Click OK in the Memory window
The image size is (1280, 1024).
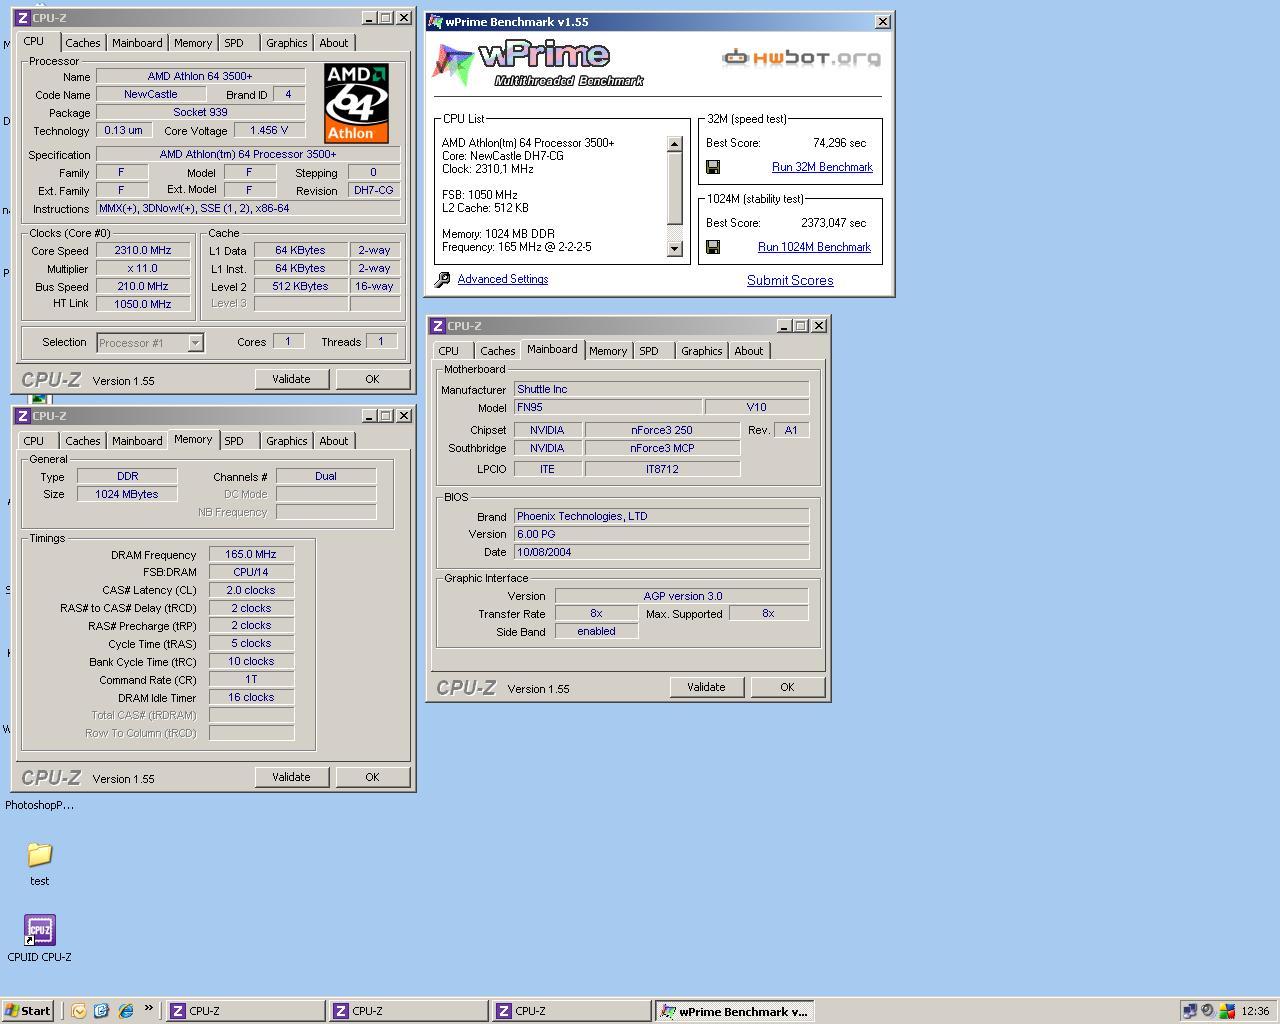pyautogui.click(x=372, y=777)
